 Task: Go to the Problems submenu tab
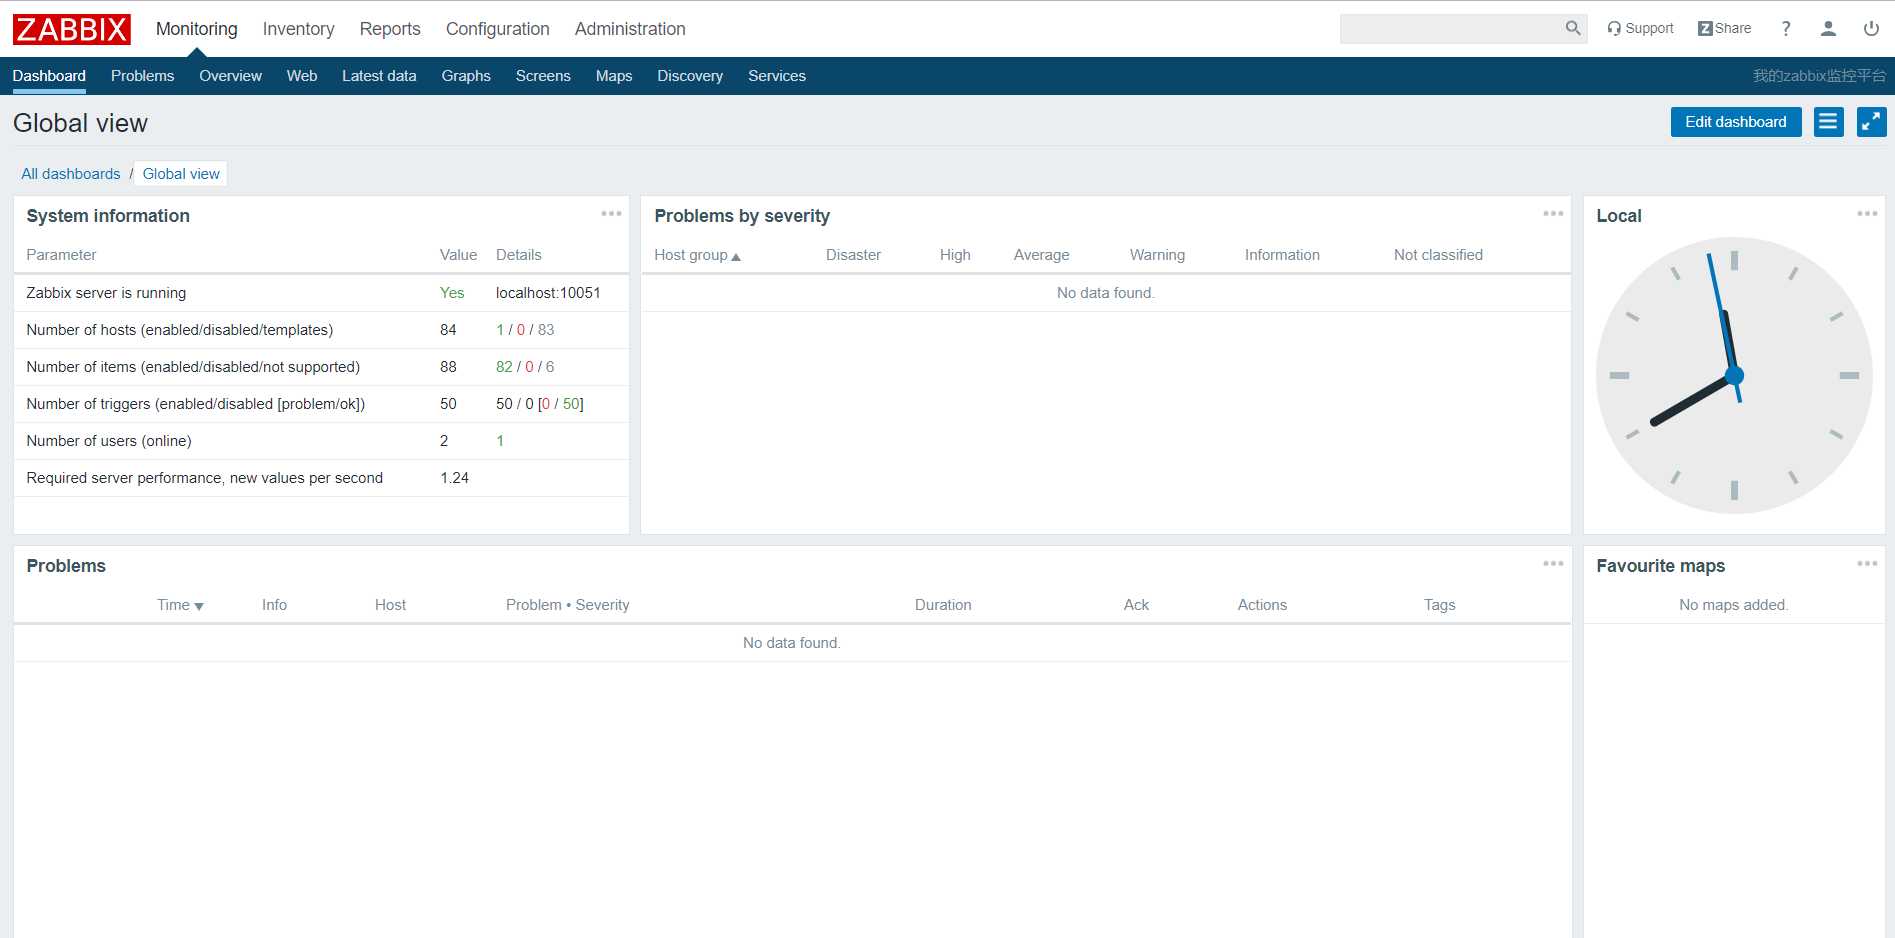coord(142,76)
